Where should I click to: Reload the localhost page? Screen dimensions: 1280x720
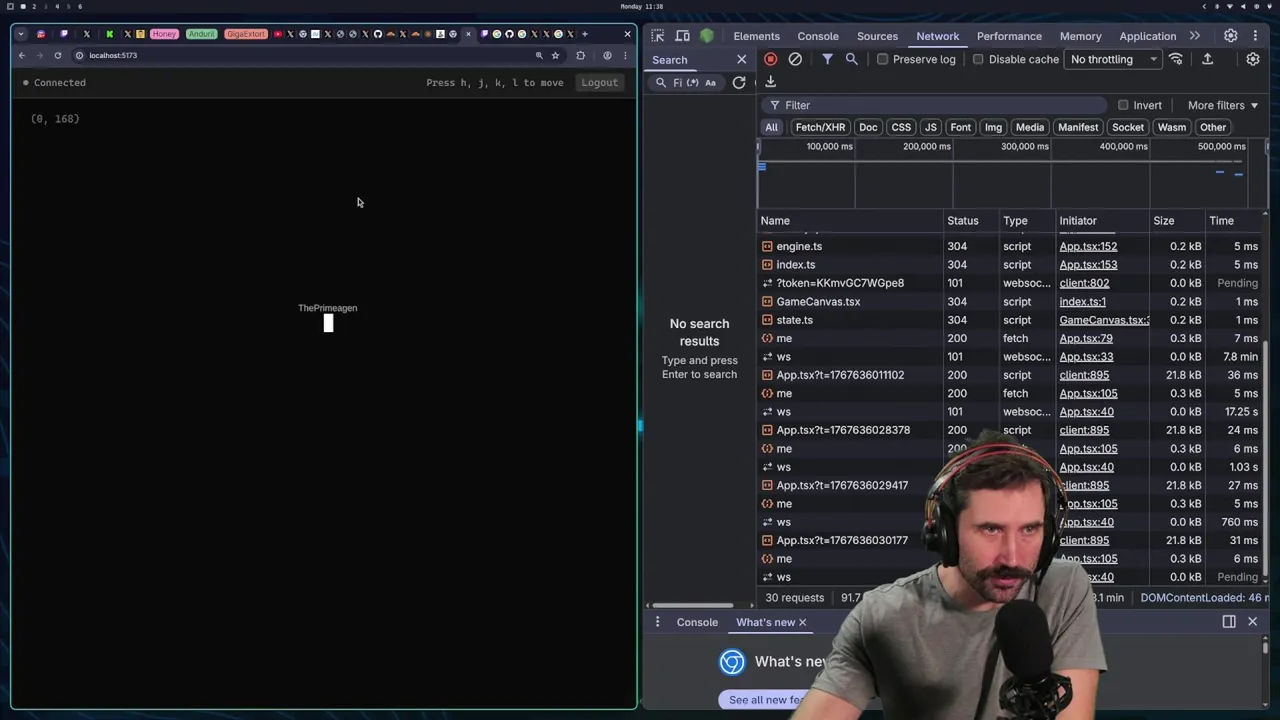(58, 55)
